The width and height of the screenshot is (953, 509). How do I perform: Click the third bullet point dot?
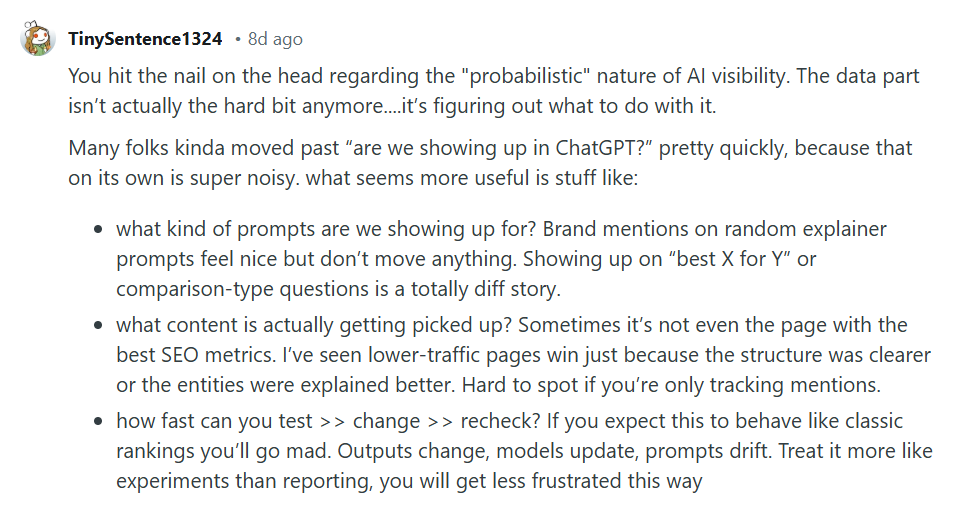tap(98, 422)
